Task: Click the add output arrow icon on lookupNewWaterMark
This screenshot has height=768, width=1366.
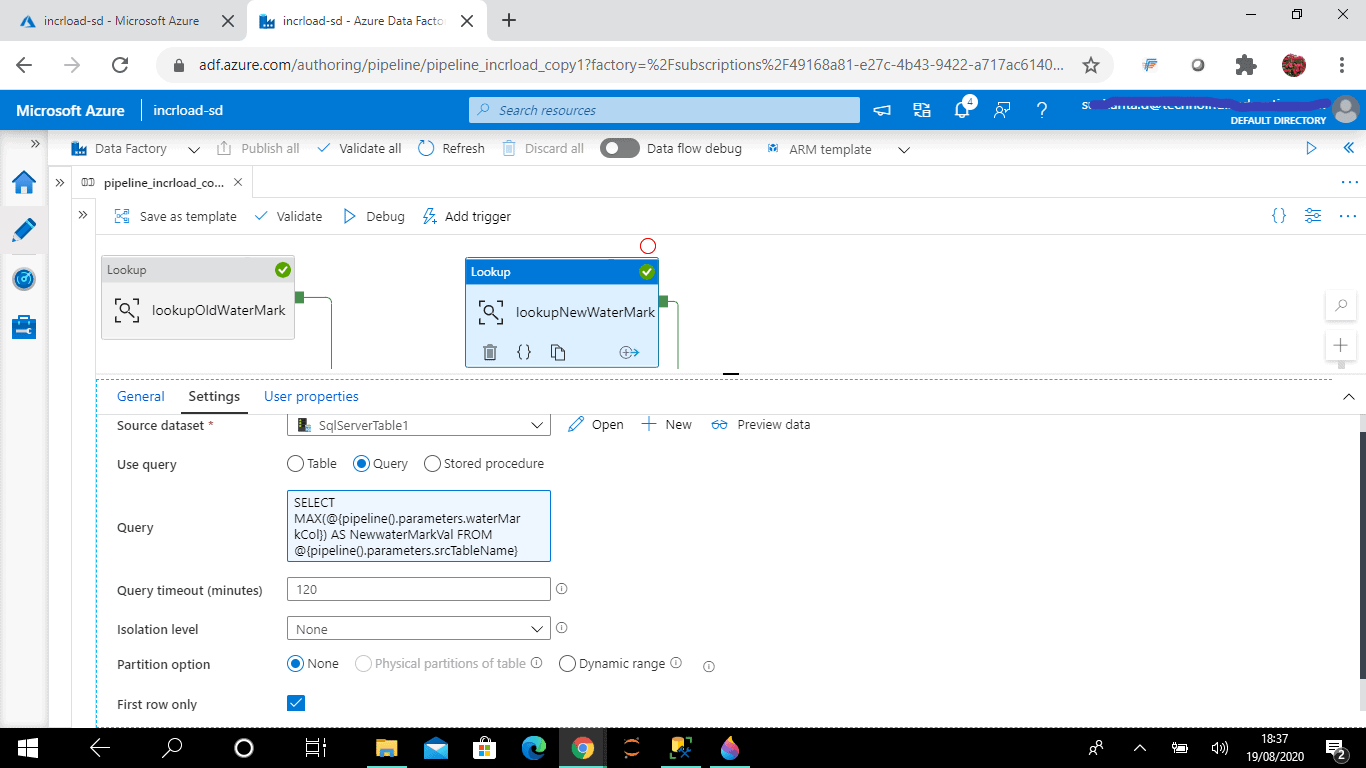Action: coord(629,352)
